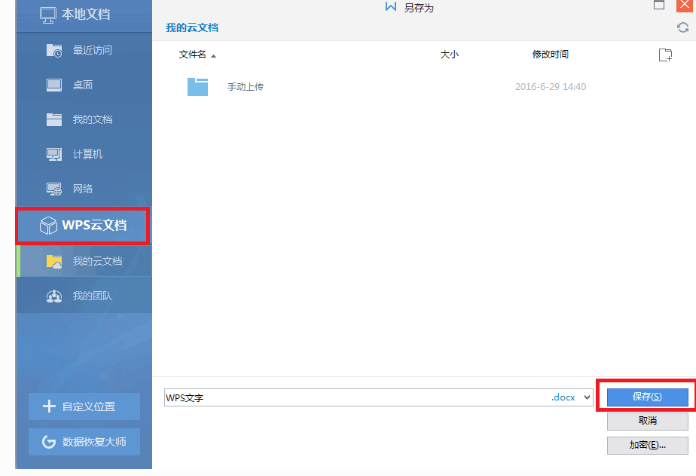
Task: Click the new folder icon
Action: click(665, 55)
